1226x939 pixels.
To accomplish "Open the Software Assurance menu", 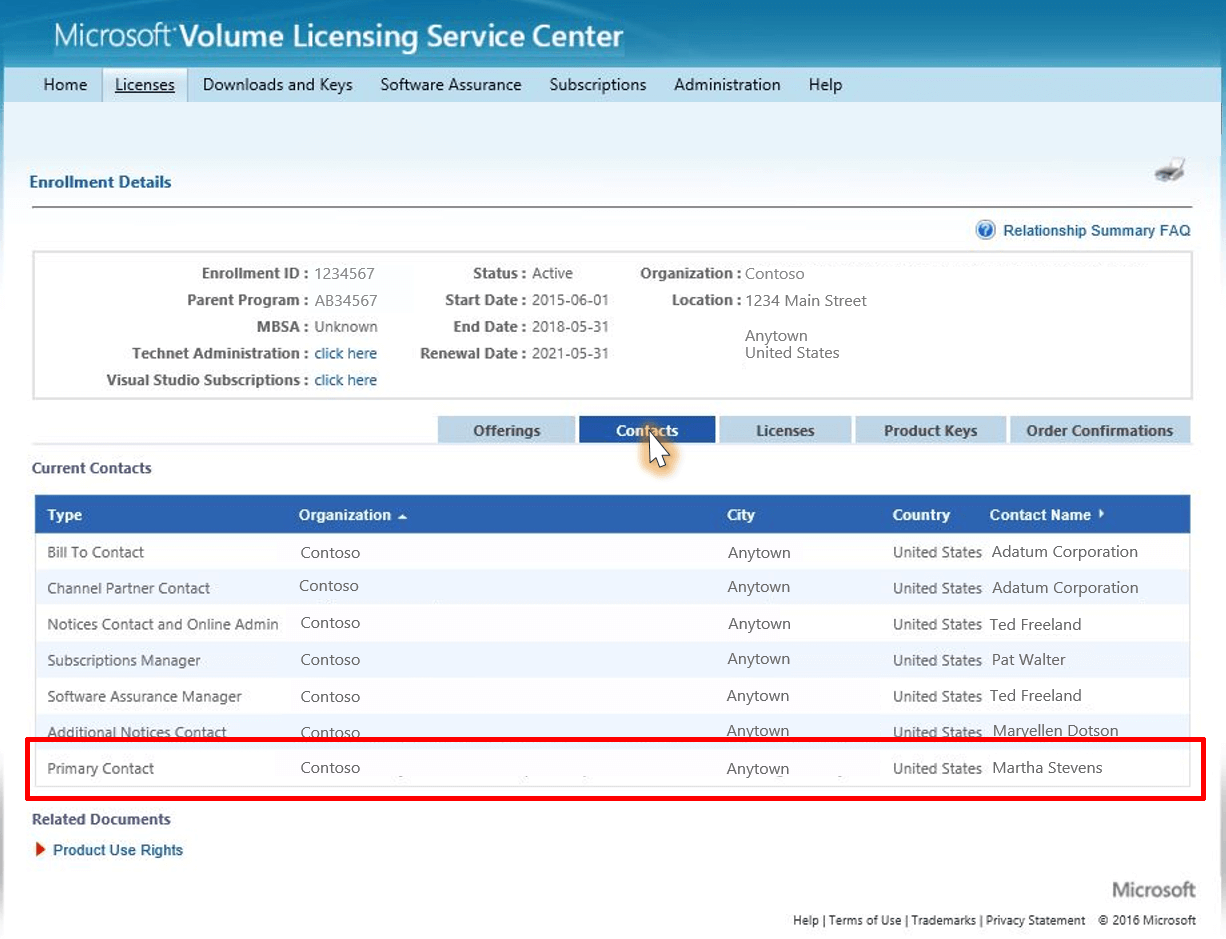I will [451, 85].
